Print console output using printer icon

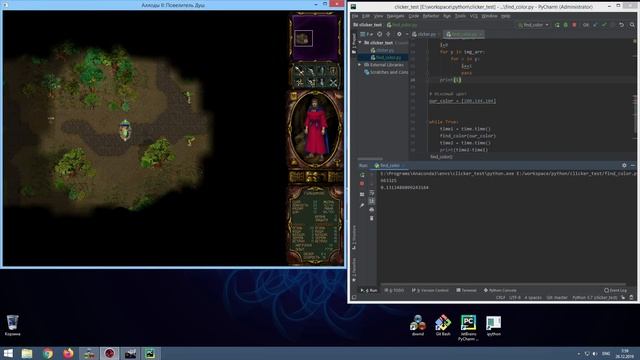tap(371, 209)
